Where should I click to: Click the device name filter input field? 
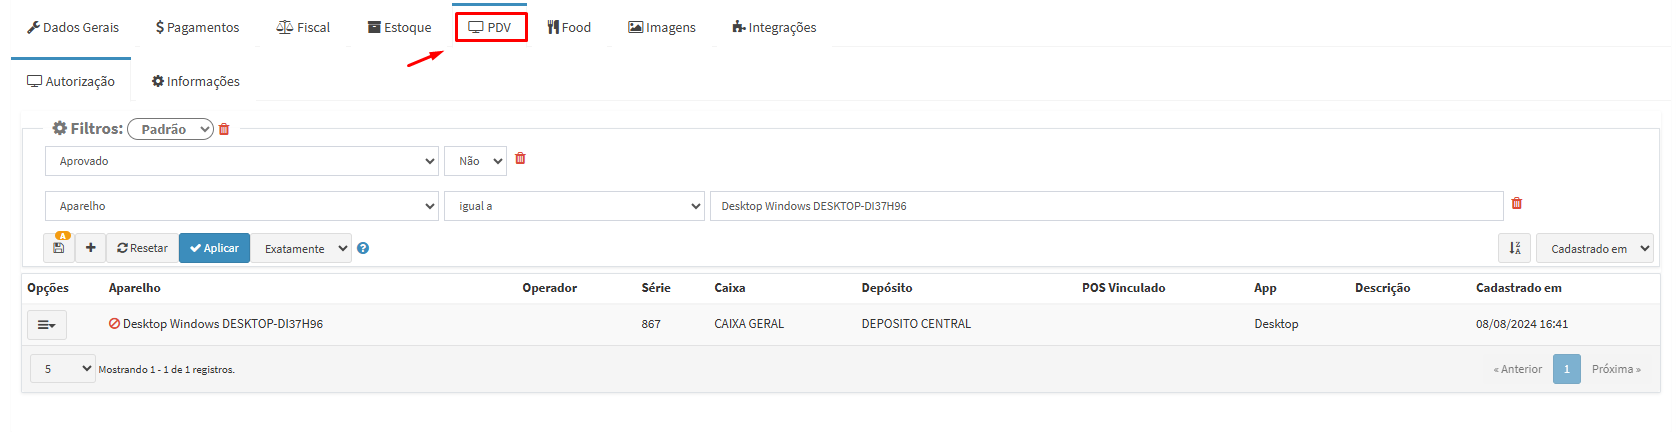point(1105,206)
